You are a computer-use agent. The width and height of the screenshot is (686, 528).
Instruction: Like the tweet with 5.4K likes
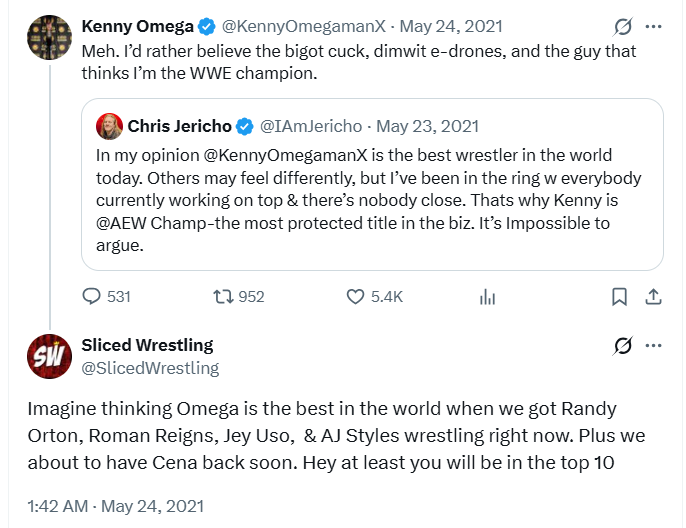(356, 296)
